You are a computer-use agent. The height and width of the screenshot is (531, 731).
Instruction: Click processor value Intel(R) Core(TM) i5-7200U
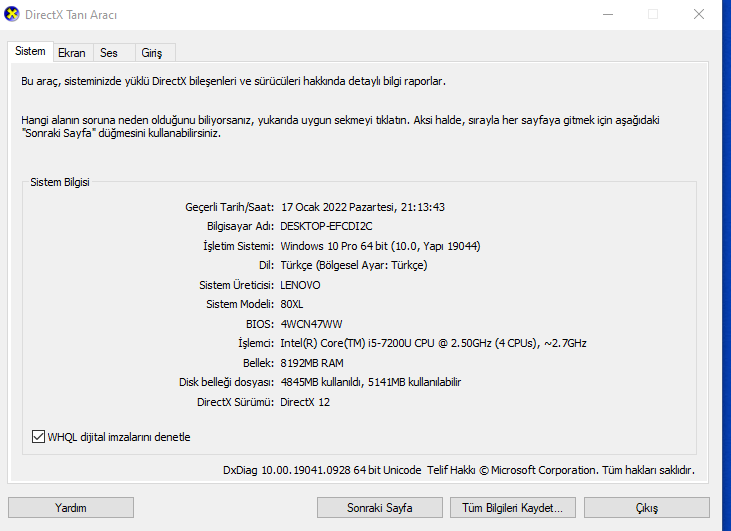pyautogui.click(x=345, y=344)
